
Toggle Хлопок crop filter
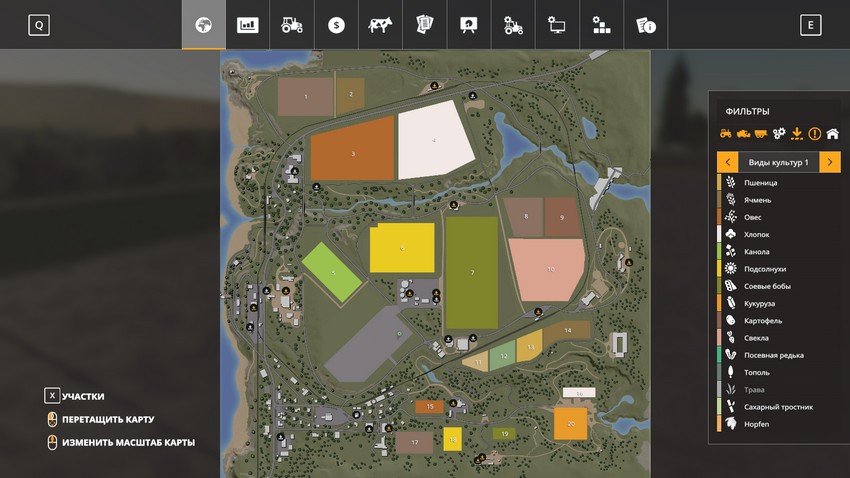click(x=778, y=235)
